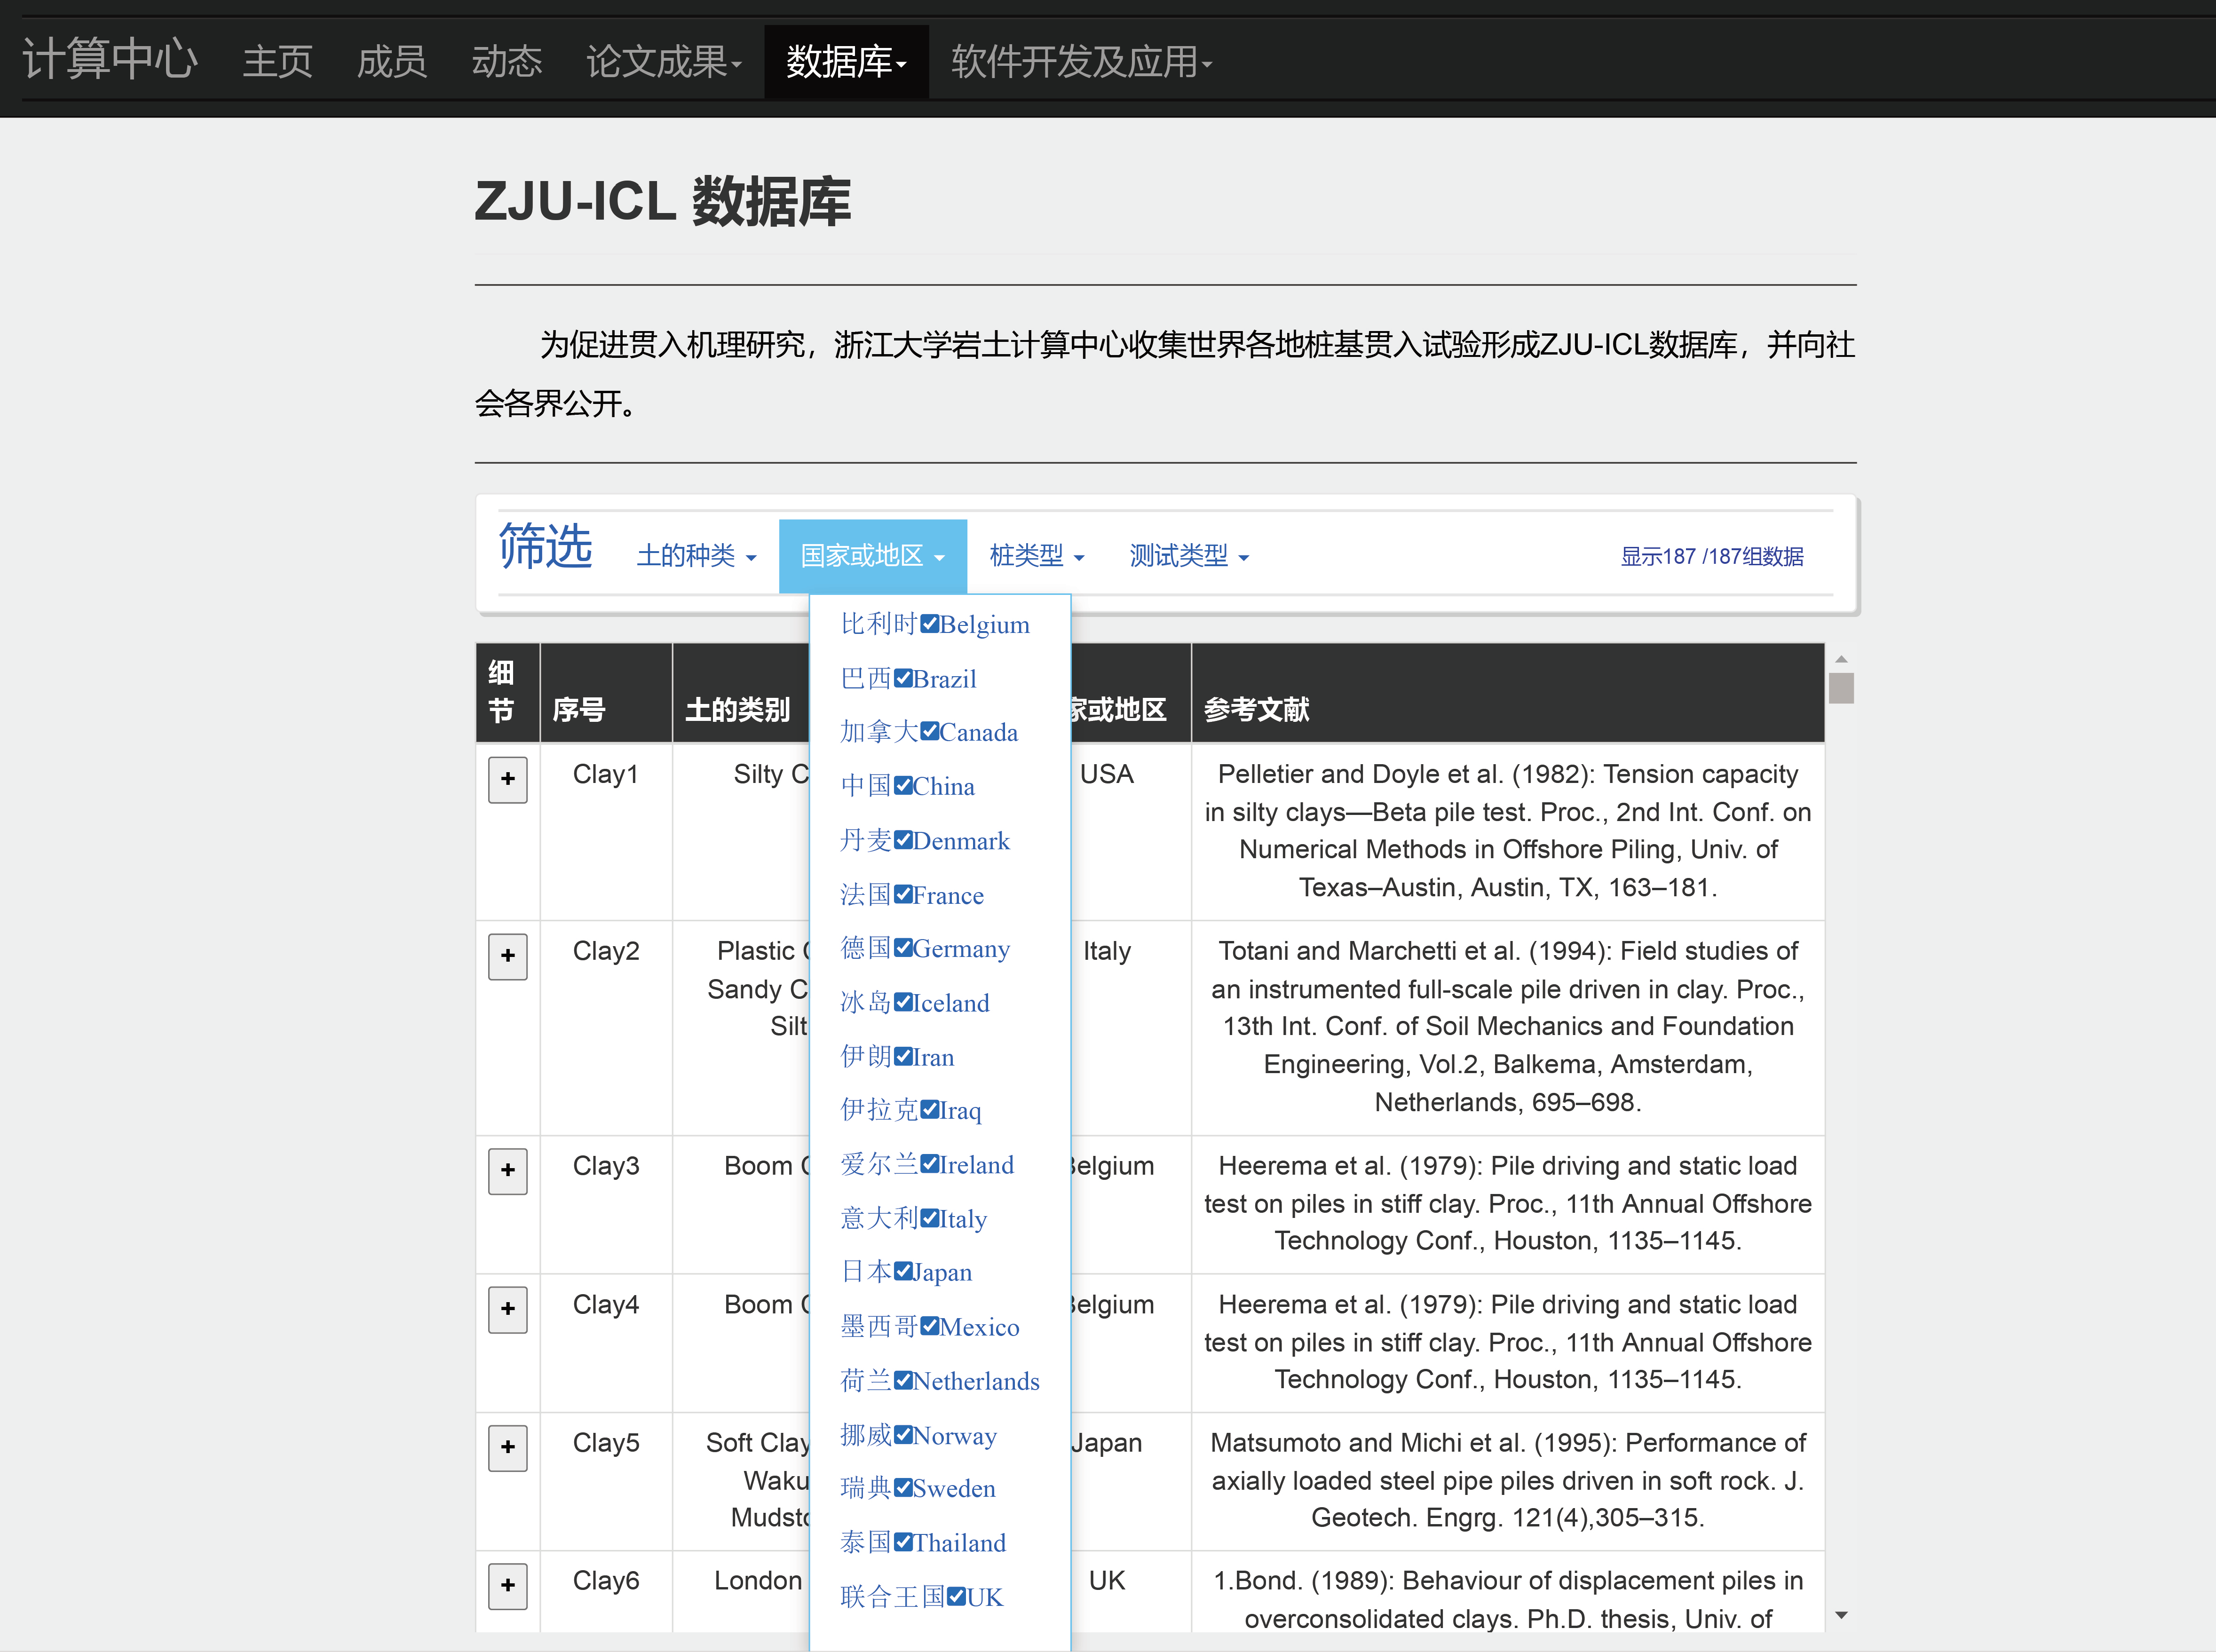Viewport: 2216px width, 1652px height.
Task: Click the Pelletier and Doyle reference text
Action: (1508, 830)
